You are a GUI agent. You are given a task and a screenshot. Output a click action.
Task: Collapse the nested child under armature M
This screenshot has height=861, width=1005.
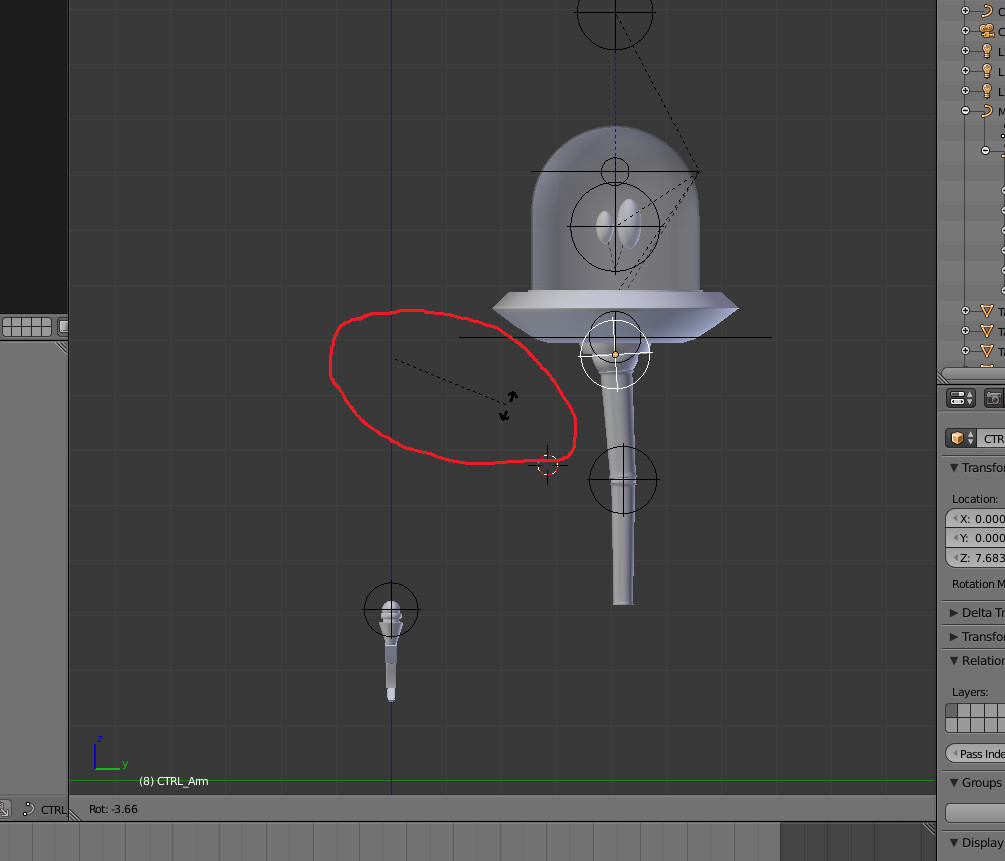(986, 151)
